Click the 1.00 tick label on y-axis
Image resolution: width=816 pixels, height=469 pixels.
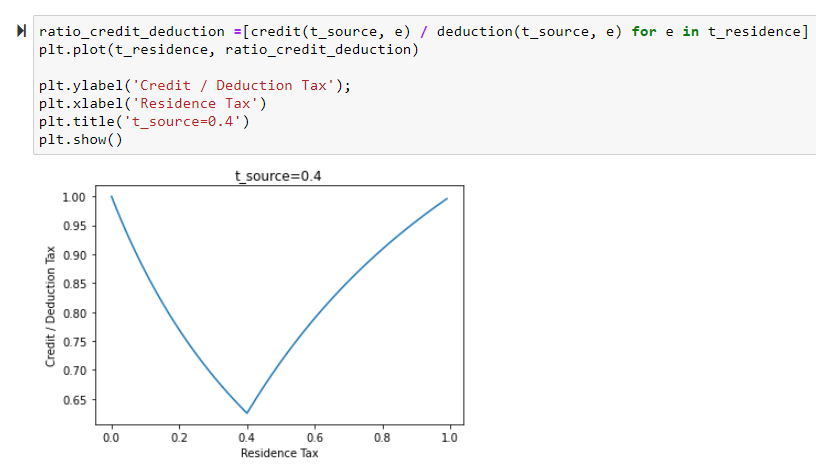pos(74,197)
